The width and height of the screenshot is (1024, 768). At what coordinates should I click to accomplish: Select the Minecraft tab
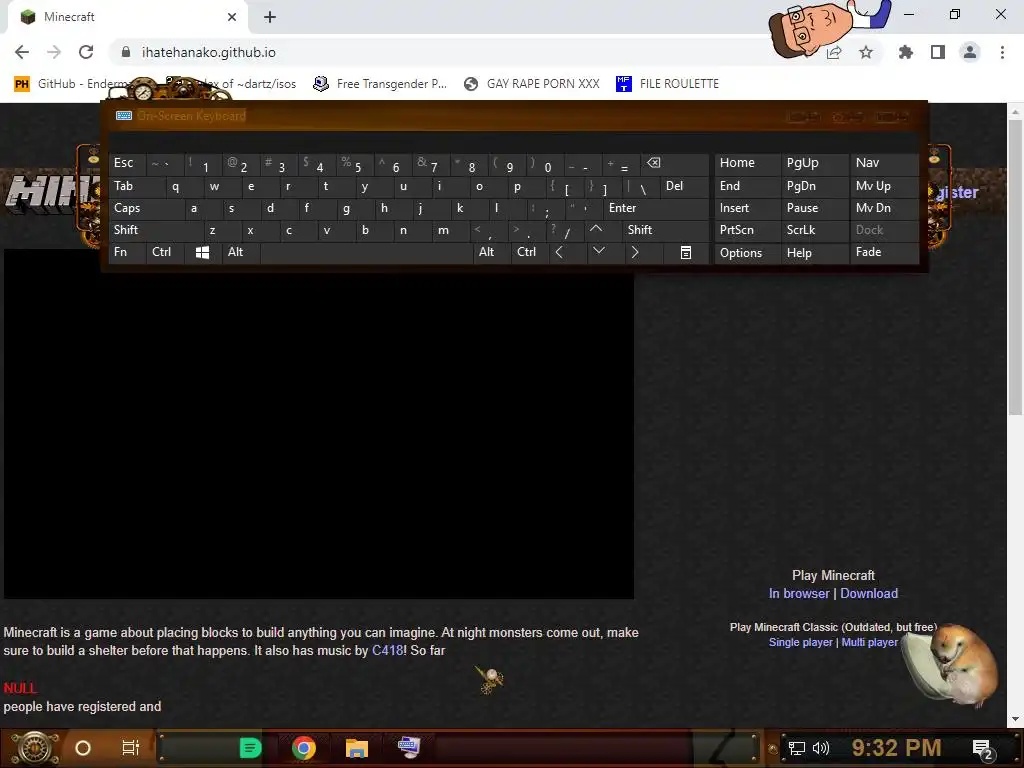point(127,17)
